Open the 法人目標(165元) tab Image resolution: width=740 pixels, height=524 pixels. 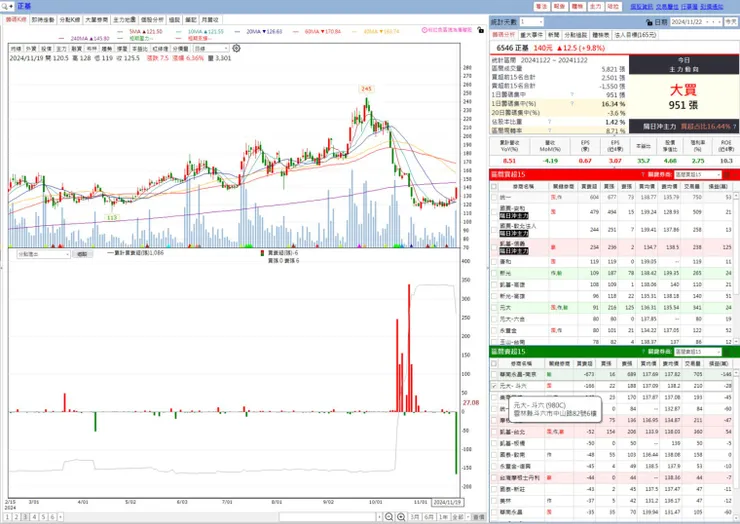(635, 35)
